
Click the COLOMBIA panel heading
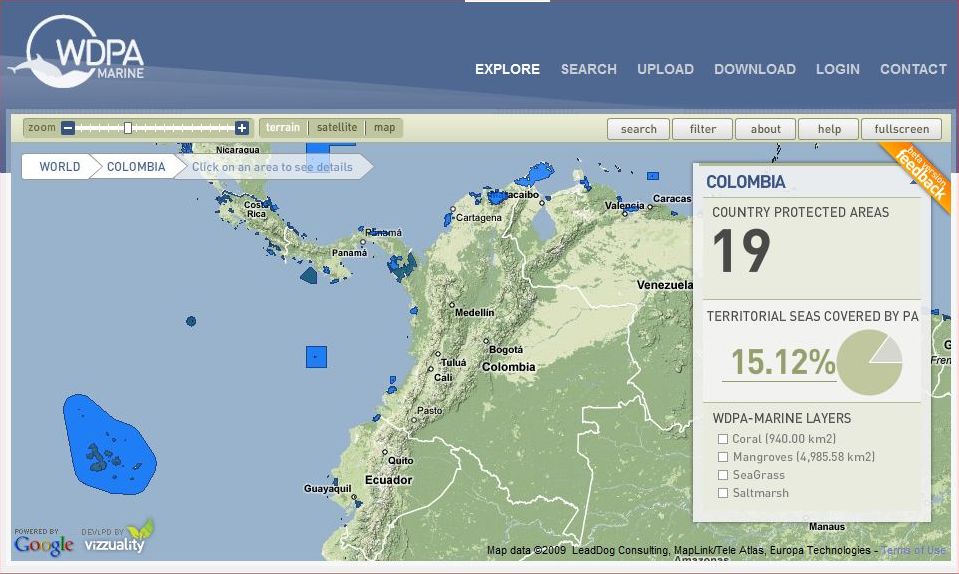pos(746,182)
